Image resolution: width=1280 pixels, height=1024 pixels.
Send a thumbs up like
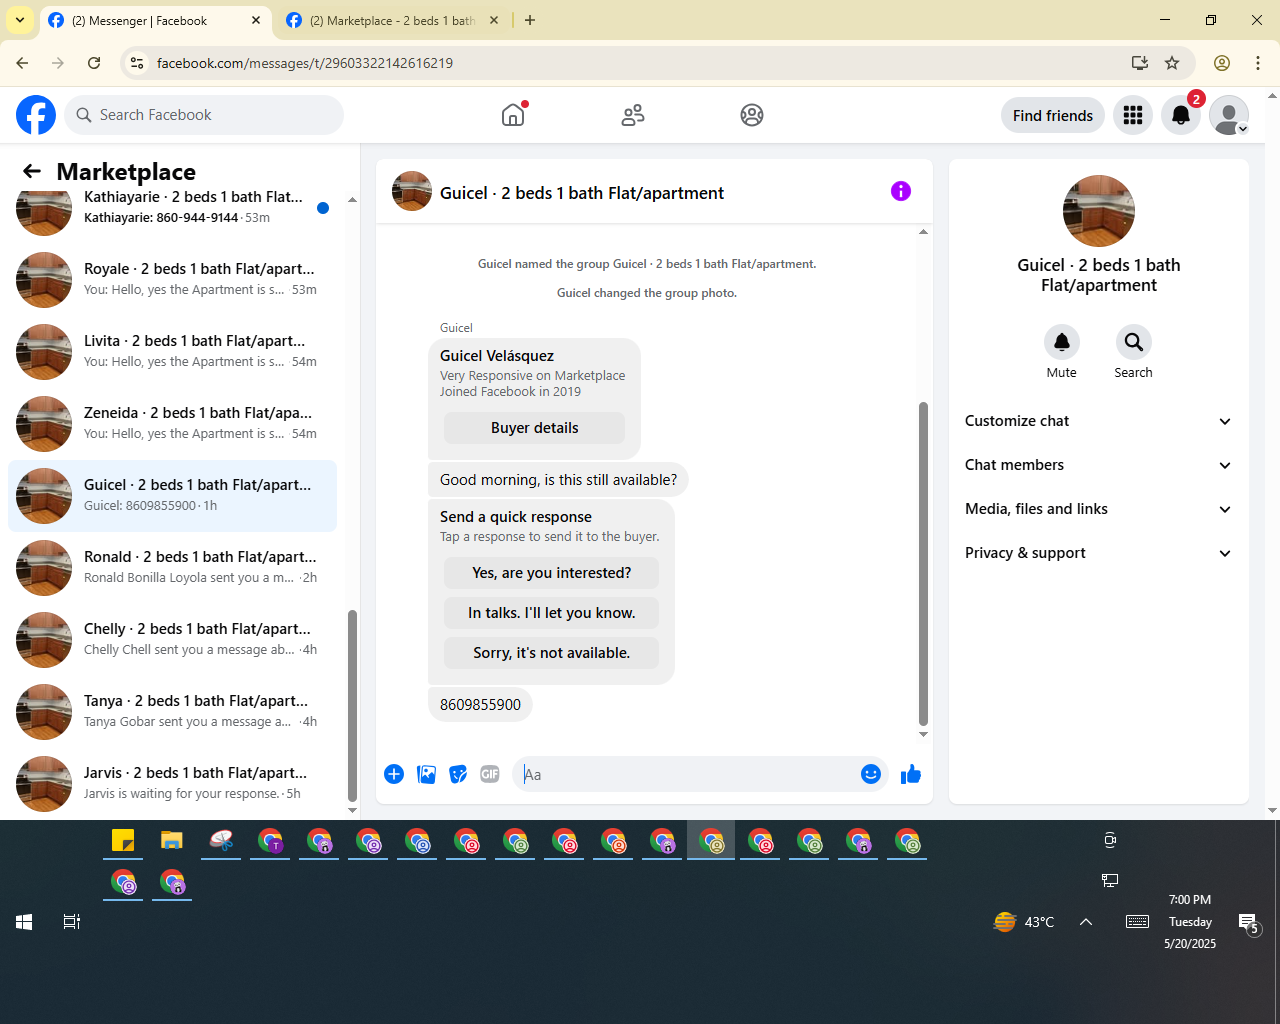(x=910, y=774)
